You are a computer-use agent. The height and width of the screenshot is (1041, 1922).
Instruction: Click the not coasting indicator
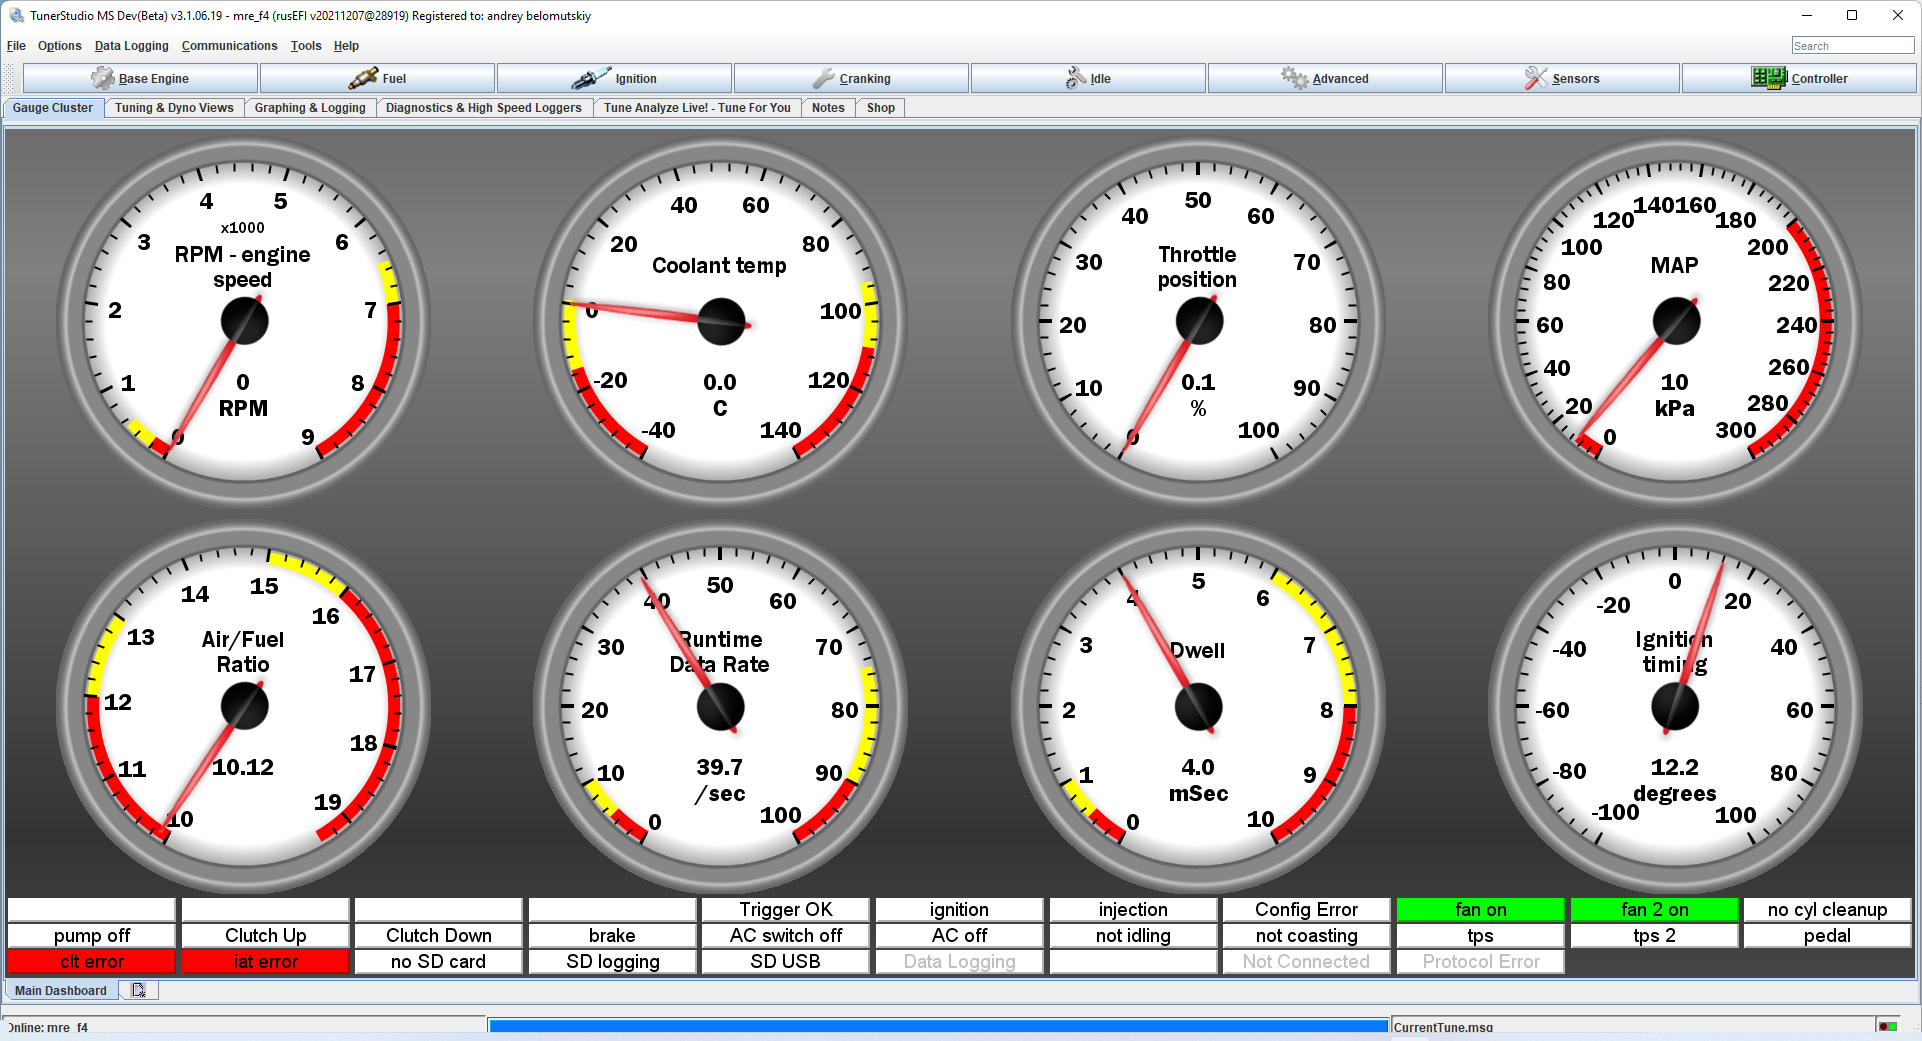tap(1307, 935)
